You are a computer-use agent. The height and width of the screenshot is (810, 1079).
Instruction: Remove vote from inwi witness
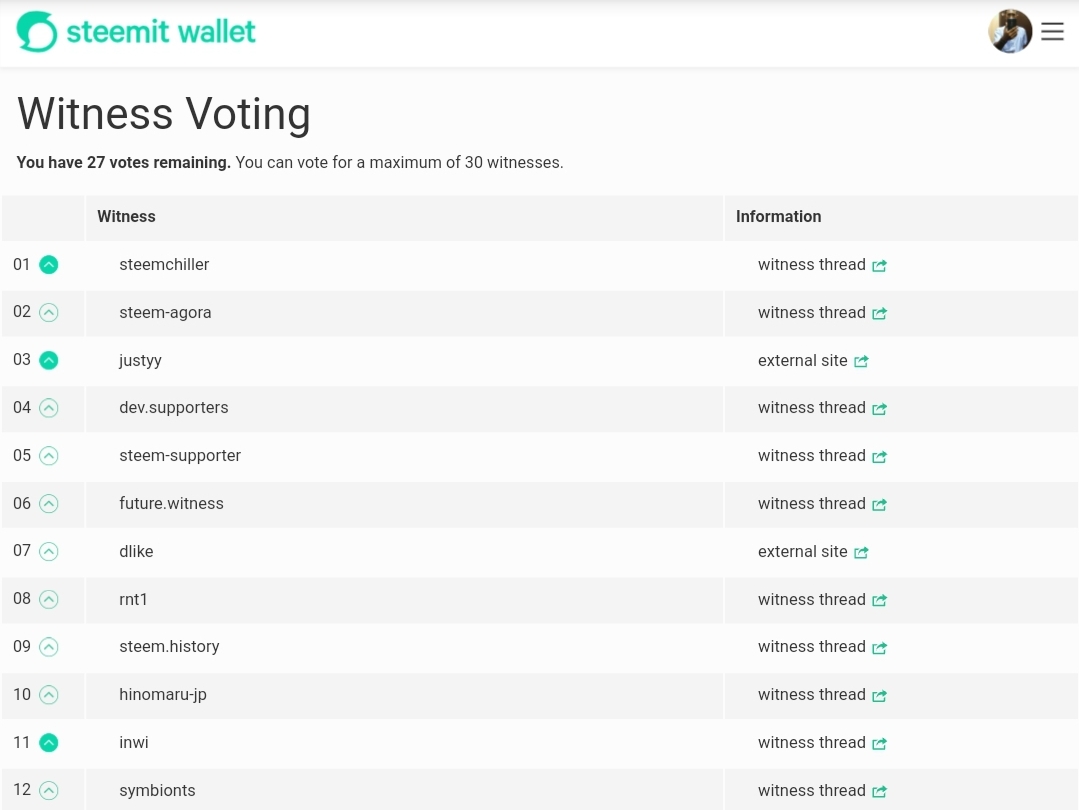49,743
